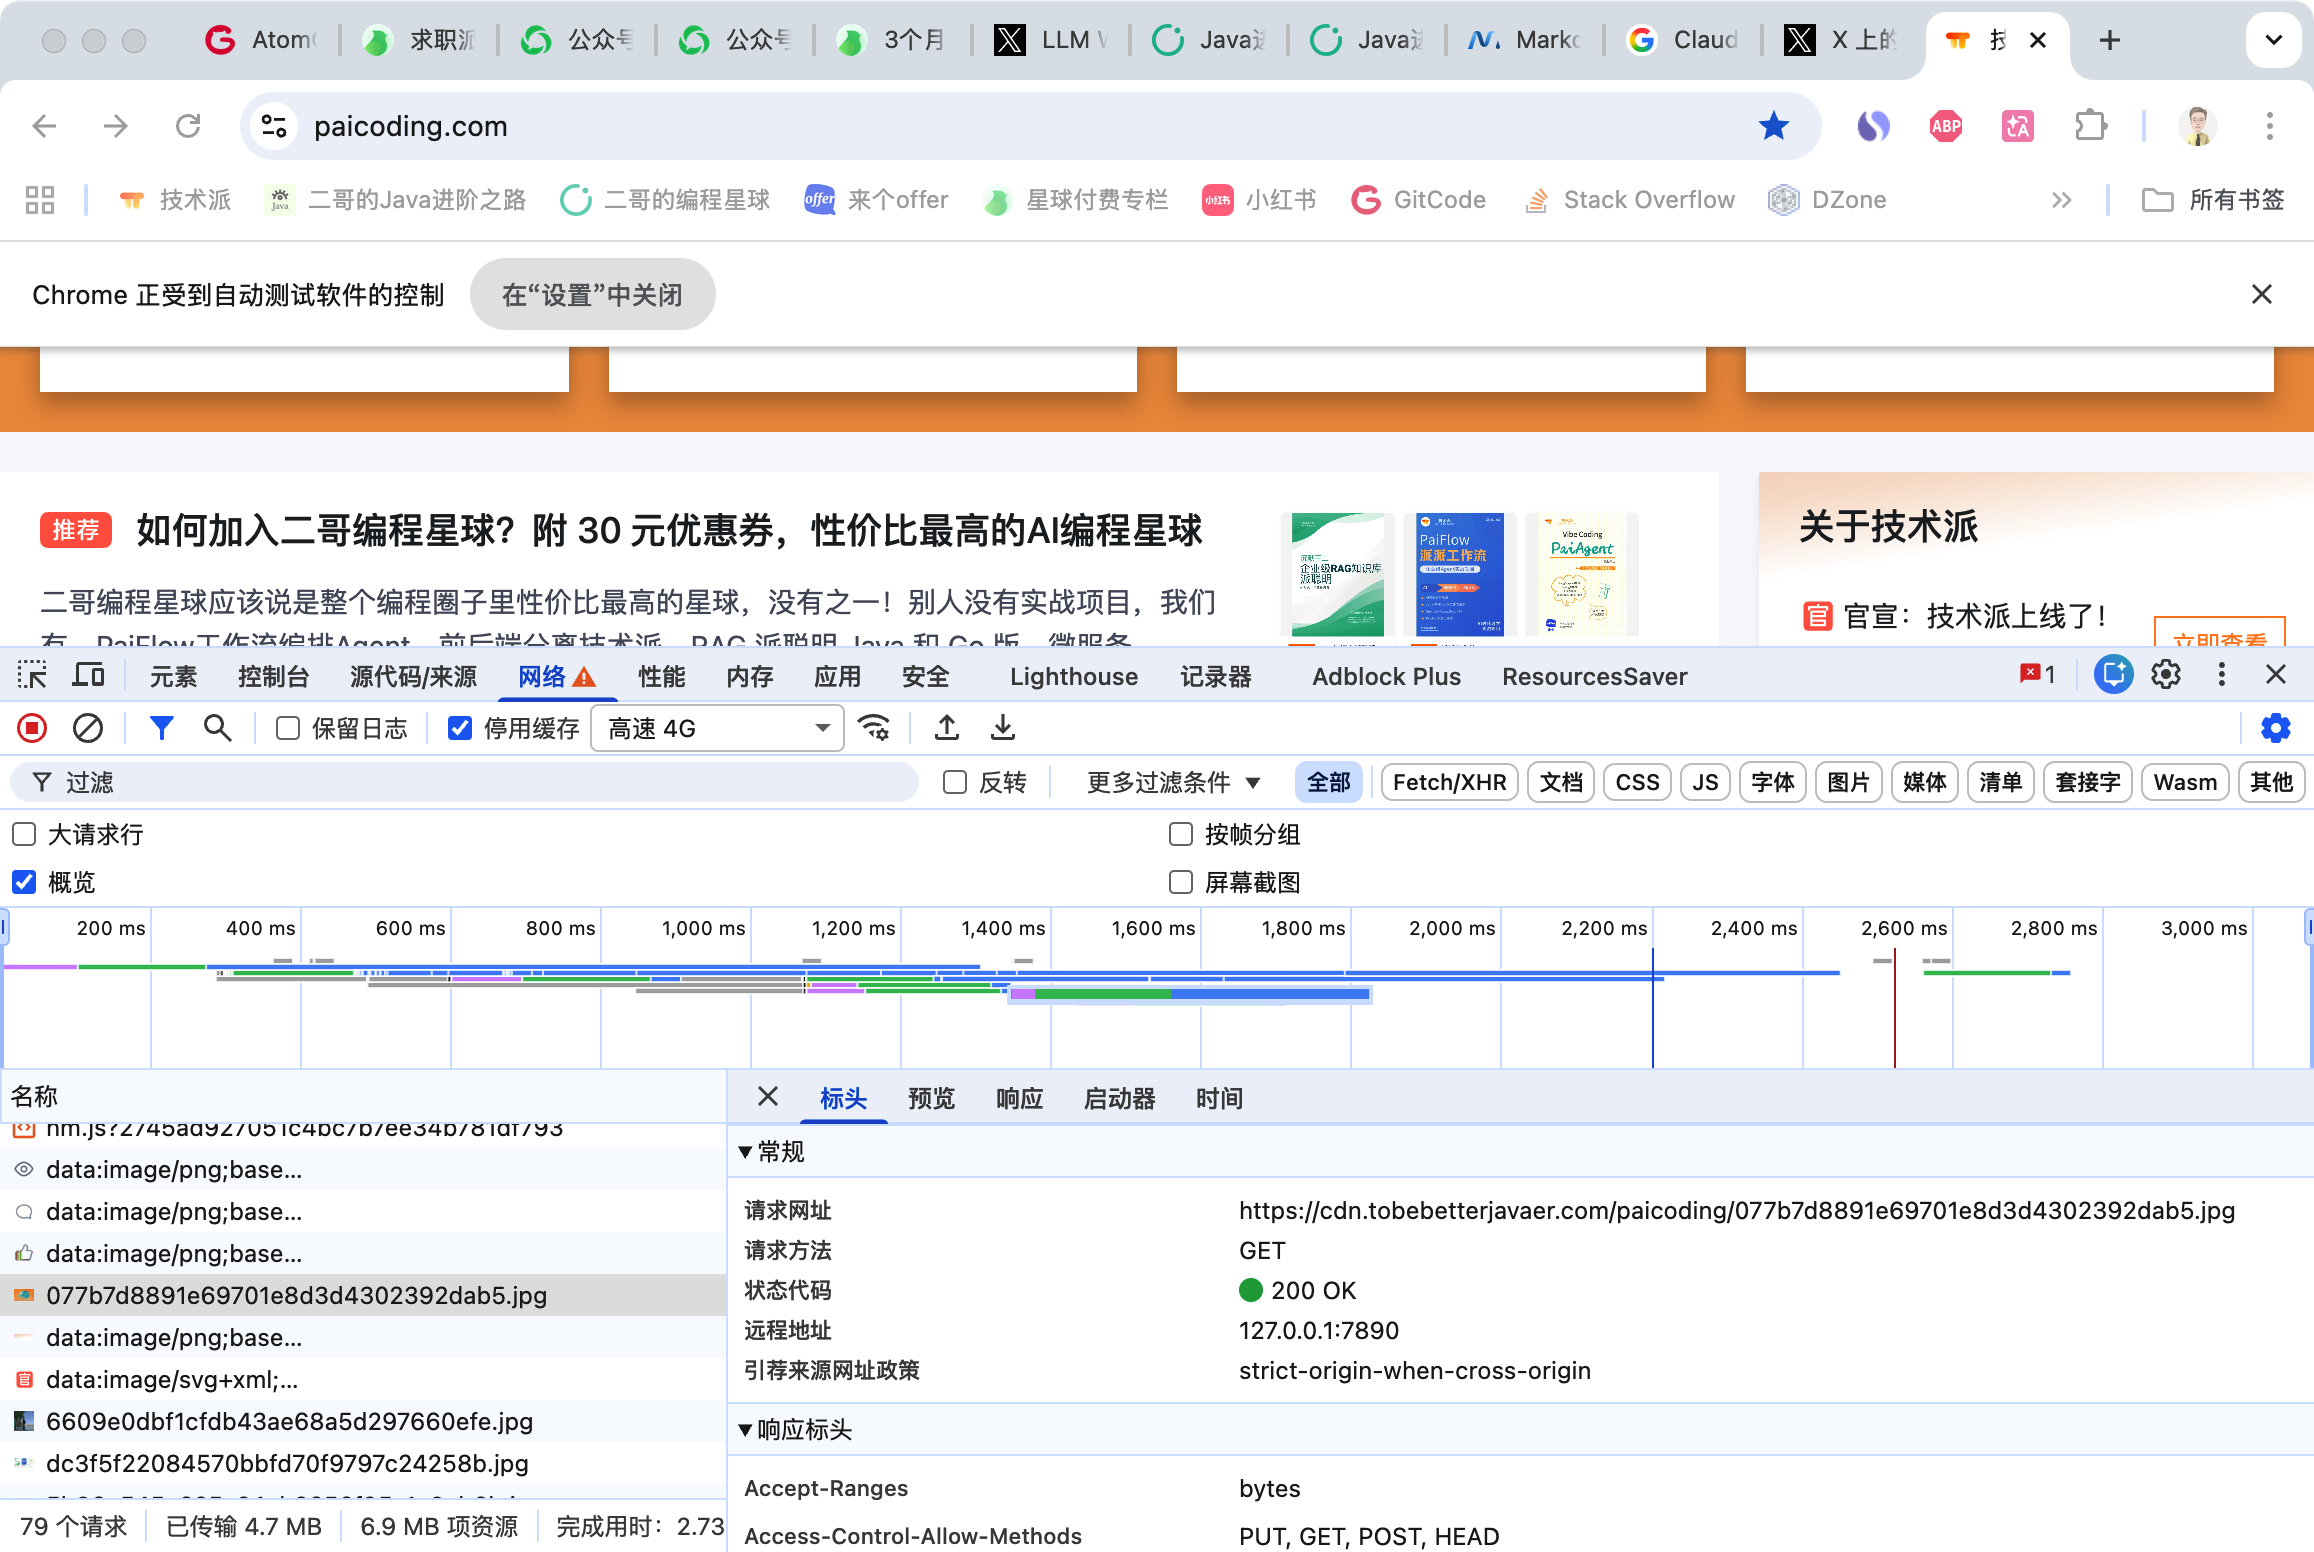Enable the 保留日志 checkbox
This screenshot has width=2314, height=1552.
(288, 728)
